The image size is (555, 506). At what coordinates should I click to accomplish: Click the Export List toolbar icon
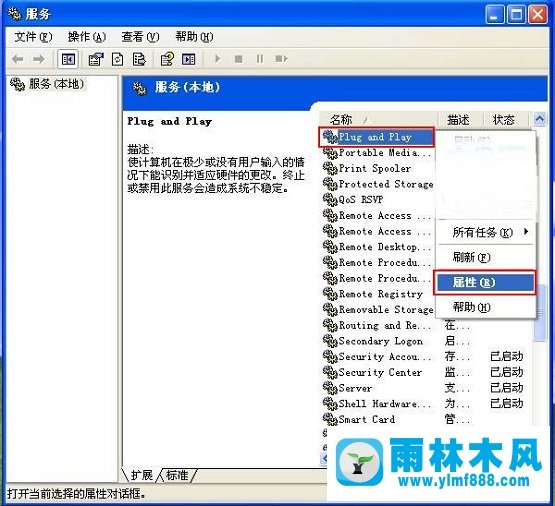point(139,59)
